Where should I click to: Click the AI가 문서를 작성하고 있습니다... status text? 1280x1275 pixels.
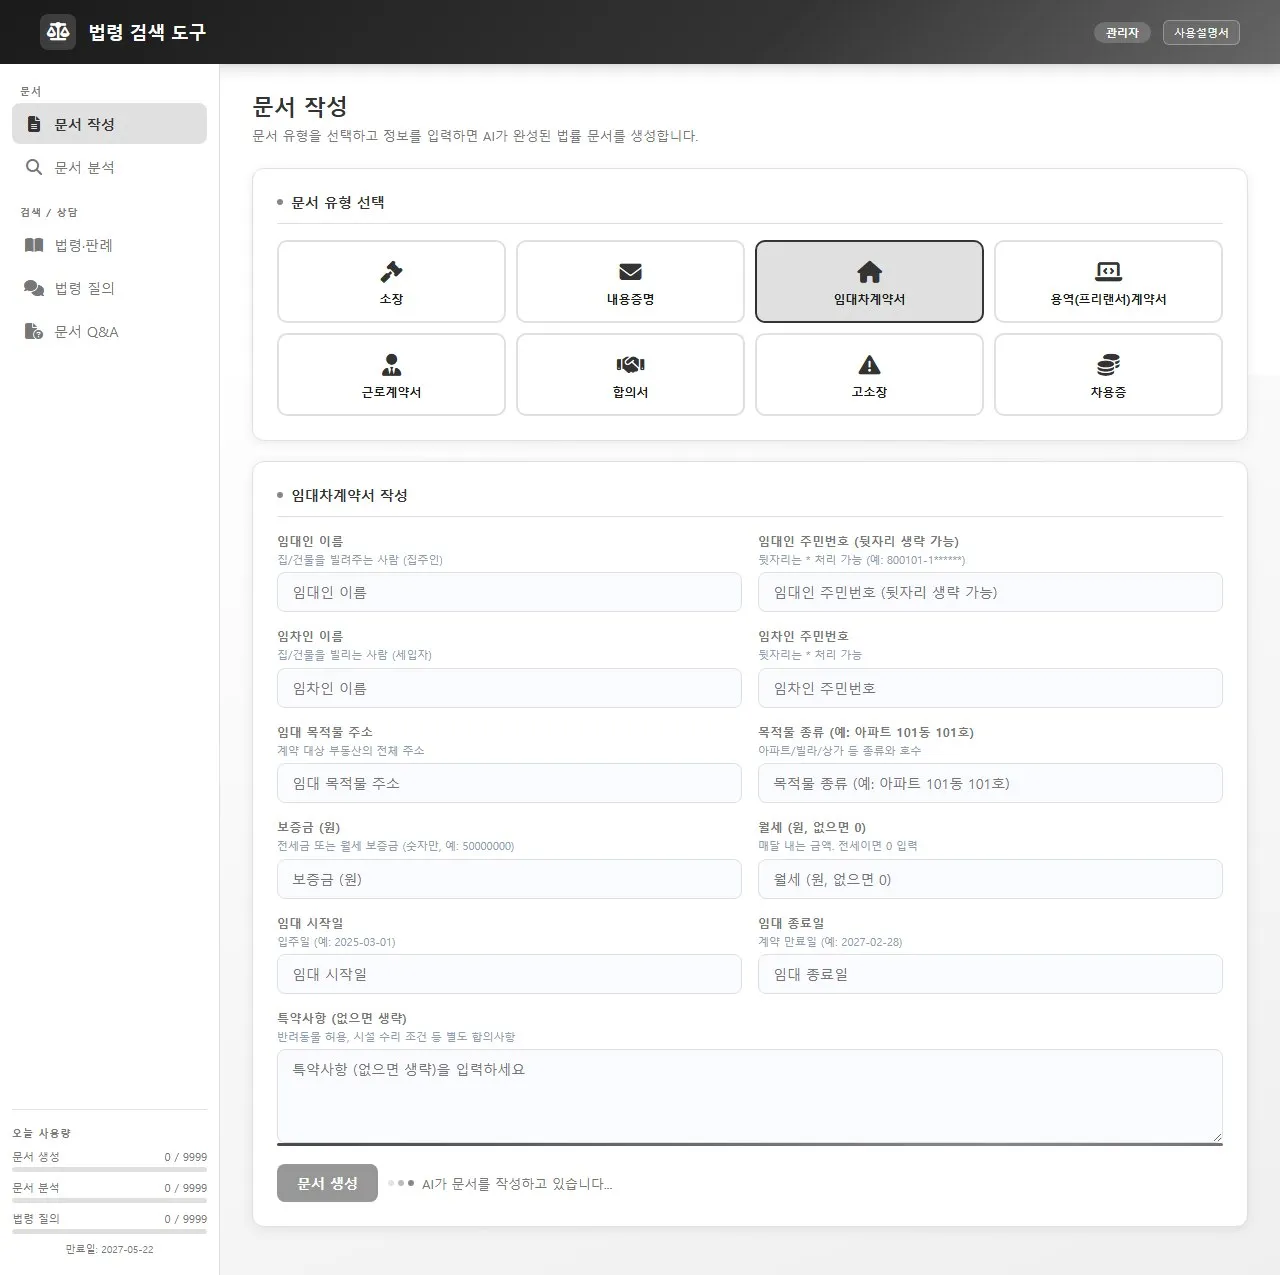pos(516,1183)
